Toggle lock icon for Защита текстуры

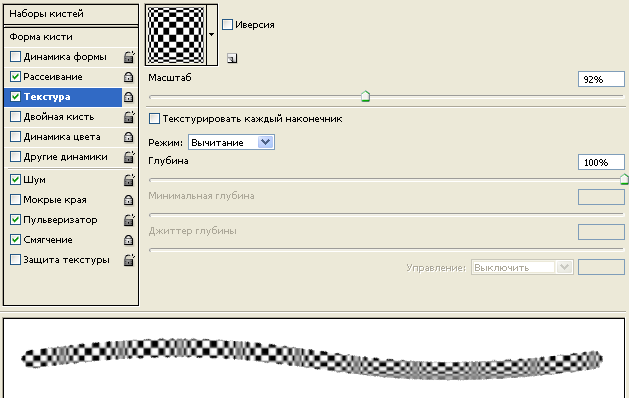[x=129, y=260]
